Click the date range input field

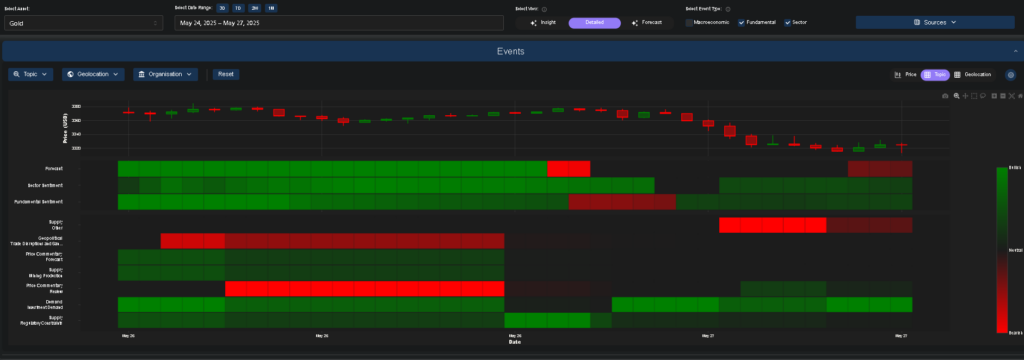click(x=339, y=23)
